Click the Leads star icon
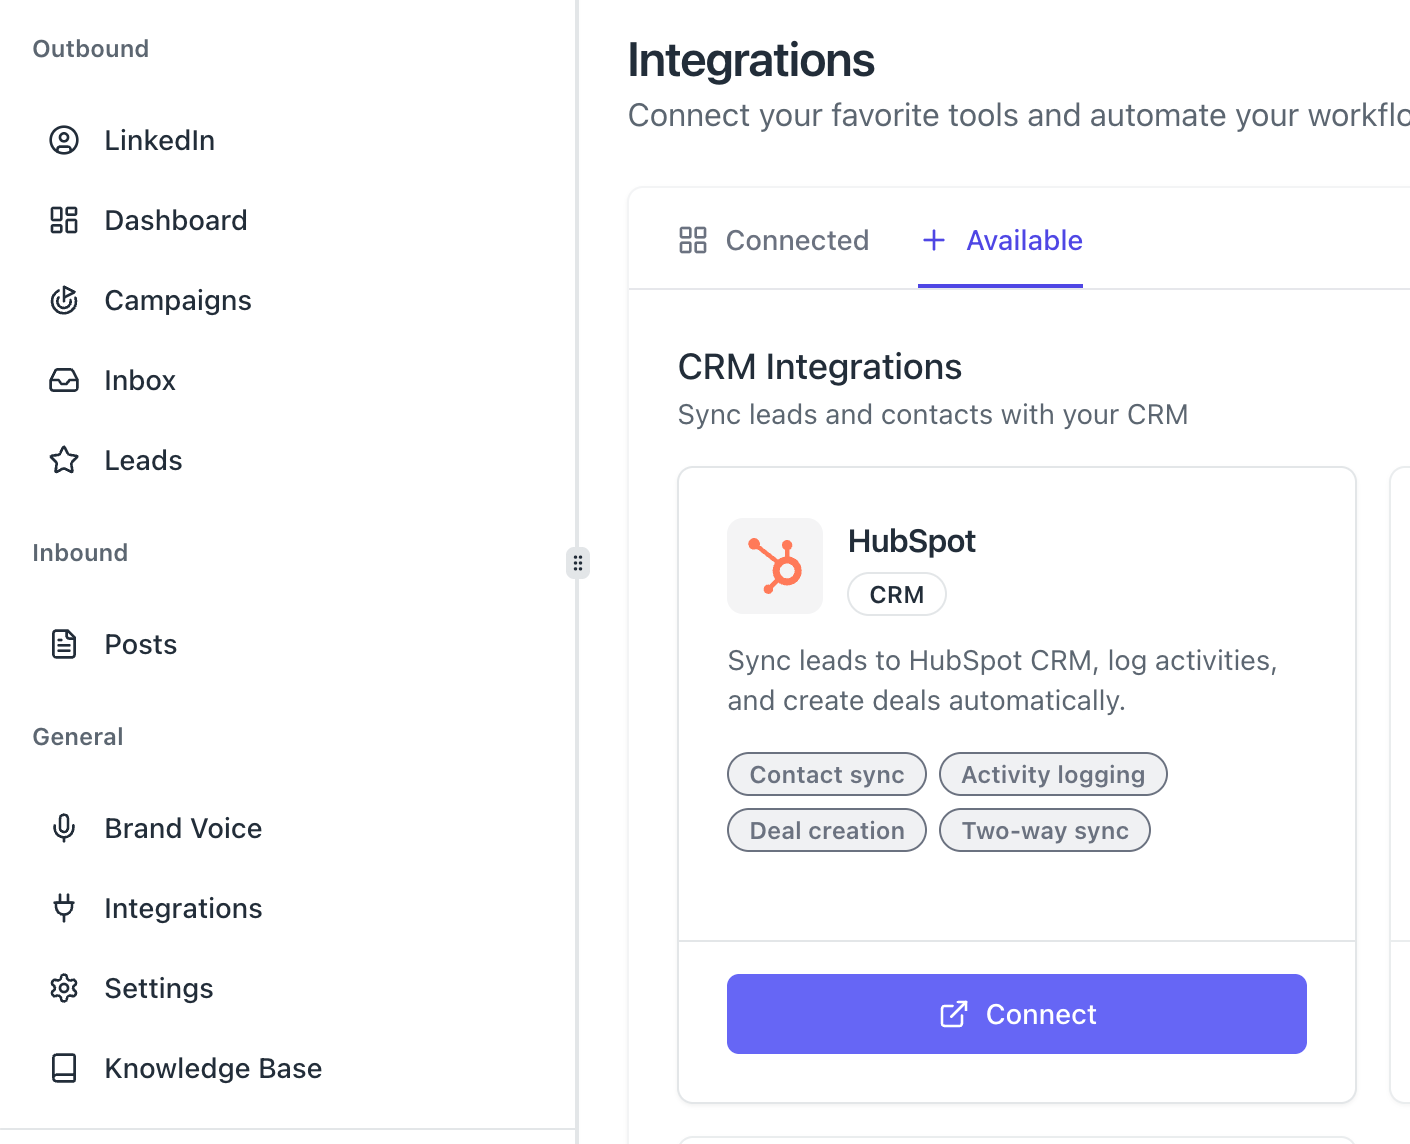 [64, 460]
